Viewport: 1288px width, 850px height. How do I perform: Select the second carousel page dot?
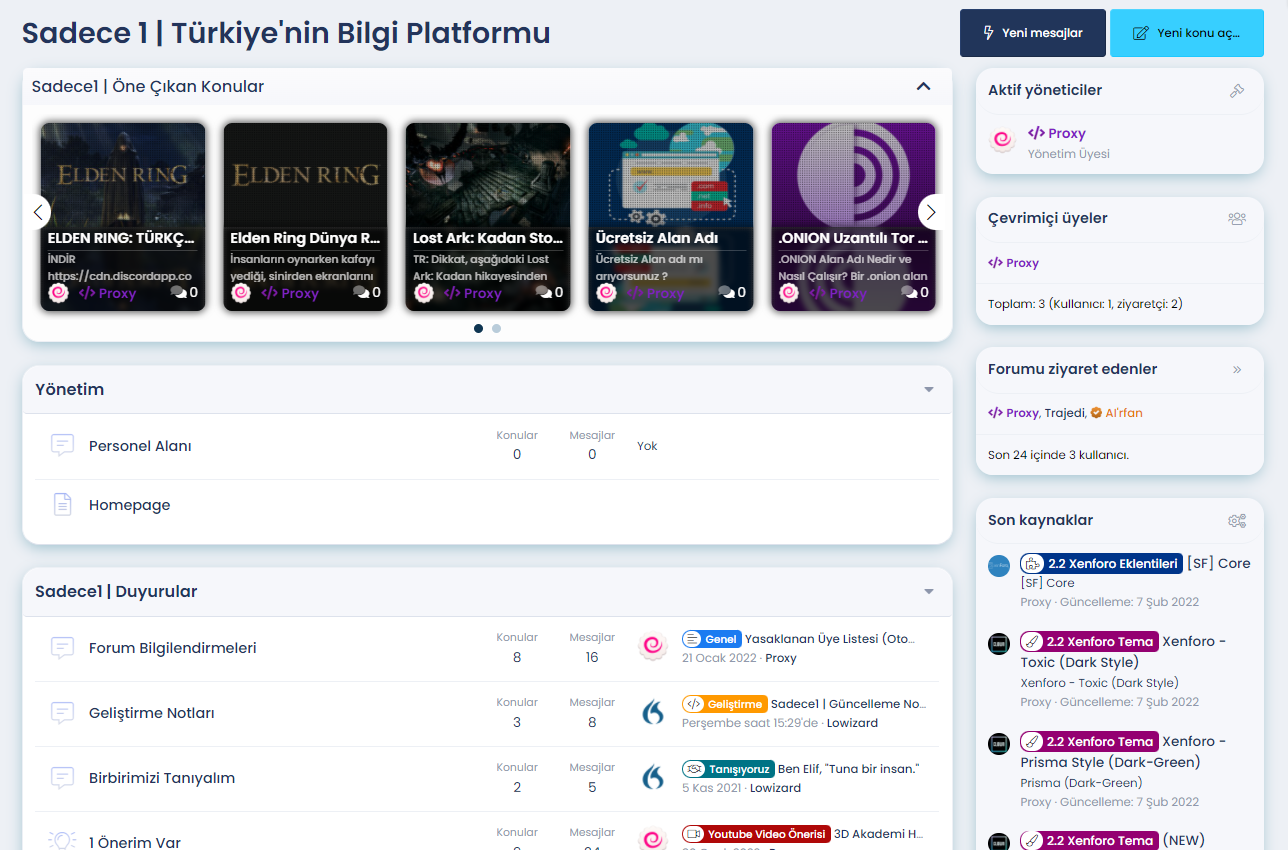pos(496,328)
